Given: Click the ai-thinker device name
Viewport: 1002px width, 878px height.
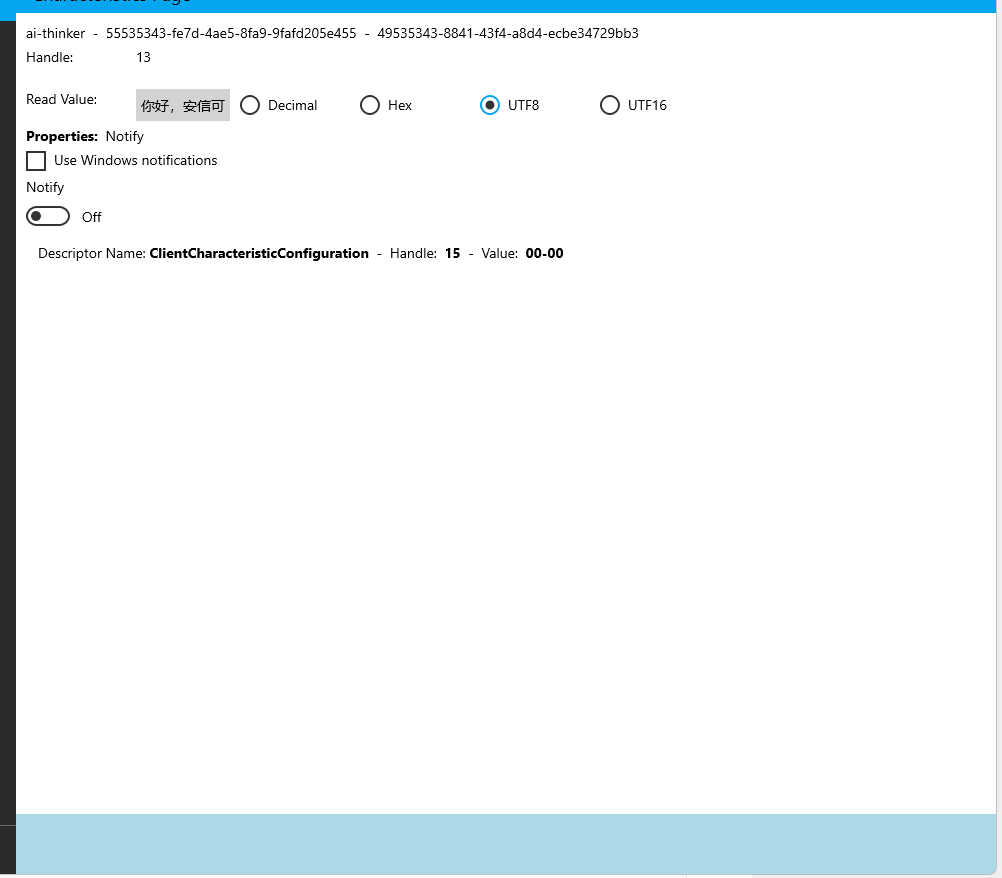Looking at the screenshot, I should click(x=56, y=33).
